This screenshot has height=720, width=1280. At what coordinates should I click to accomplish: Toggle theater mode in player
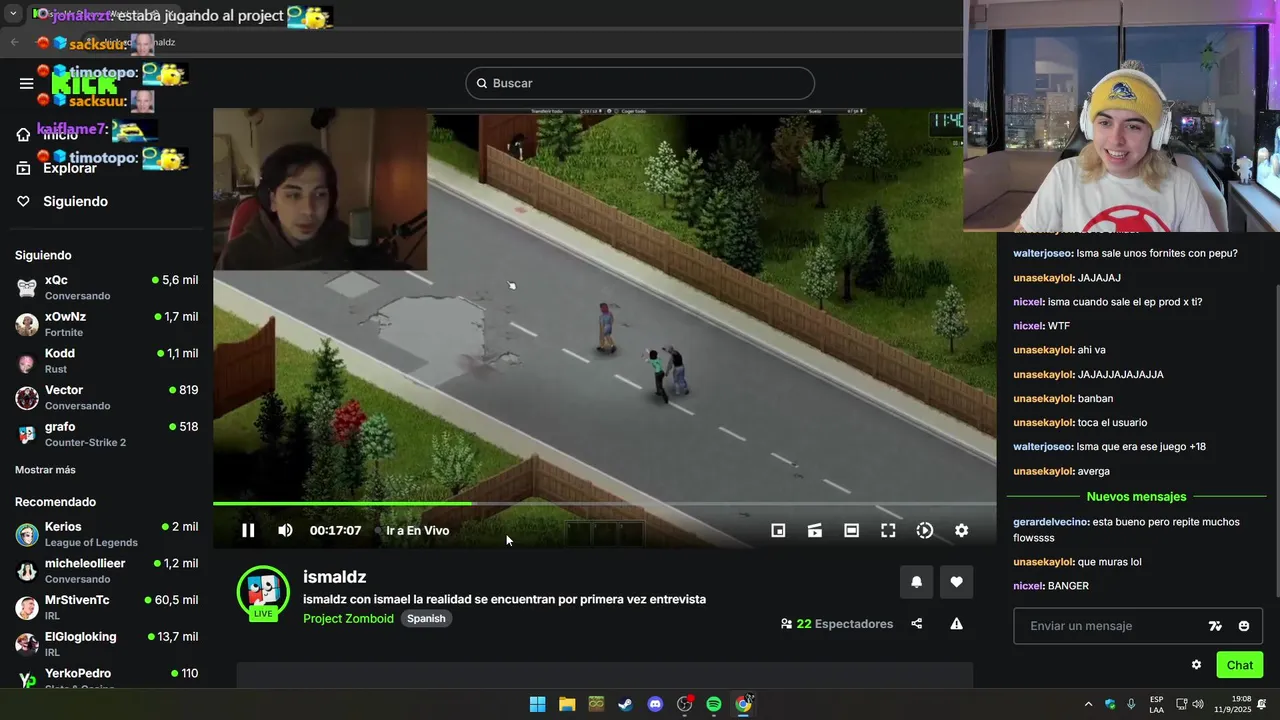pyautogui.click(x=851, y=531)
